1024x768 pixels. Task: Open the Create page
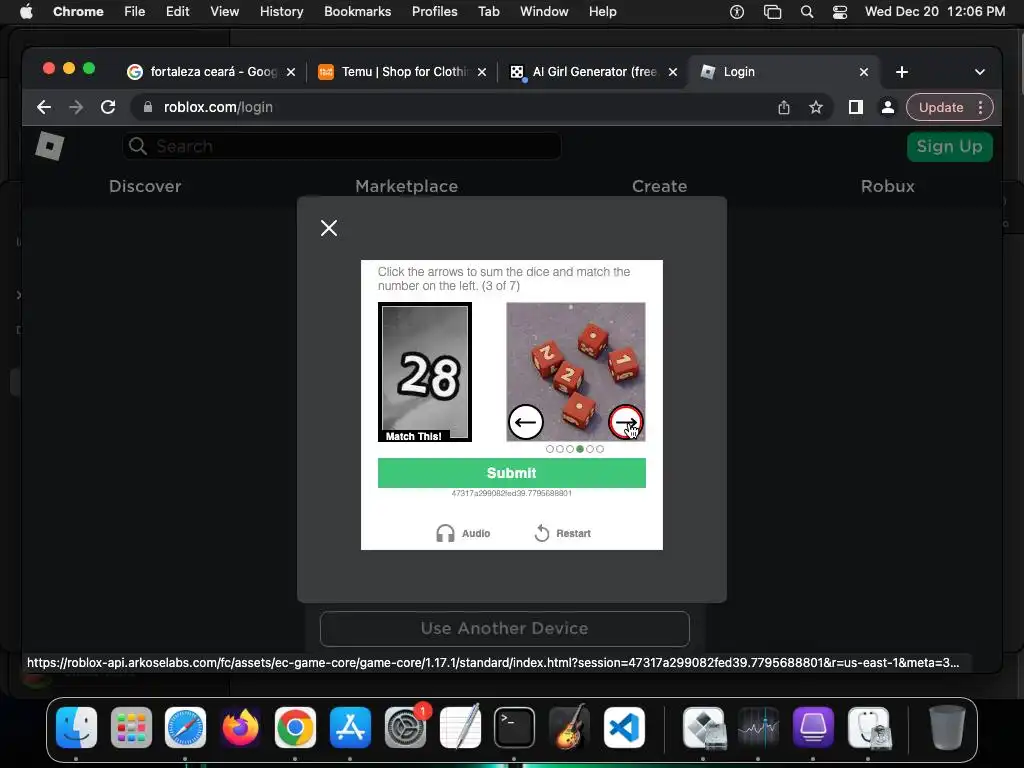(659, 186)
